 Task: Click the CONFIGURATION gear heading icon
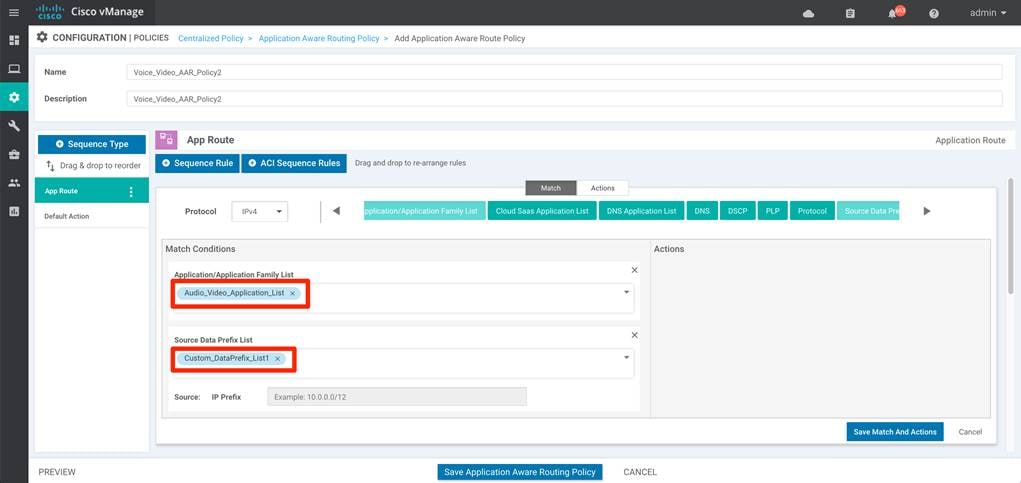coord(42,37)
